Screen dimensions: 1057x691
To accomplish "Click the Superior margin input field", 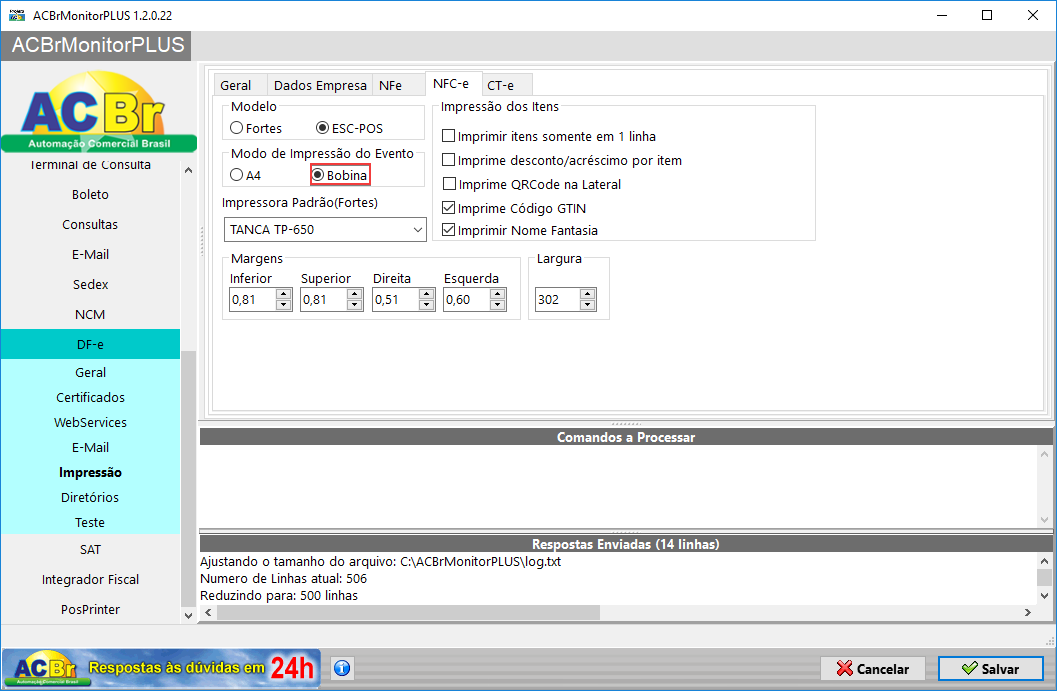I will click(x=324, y=299).
